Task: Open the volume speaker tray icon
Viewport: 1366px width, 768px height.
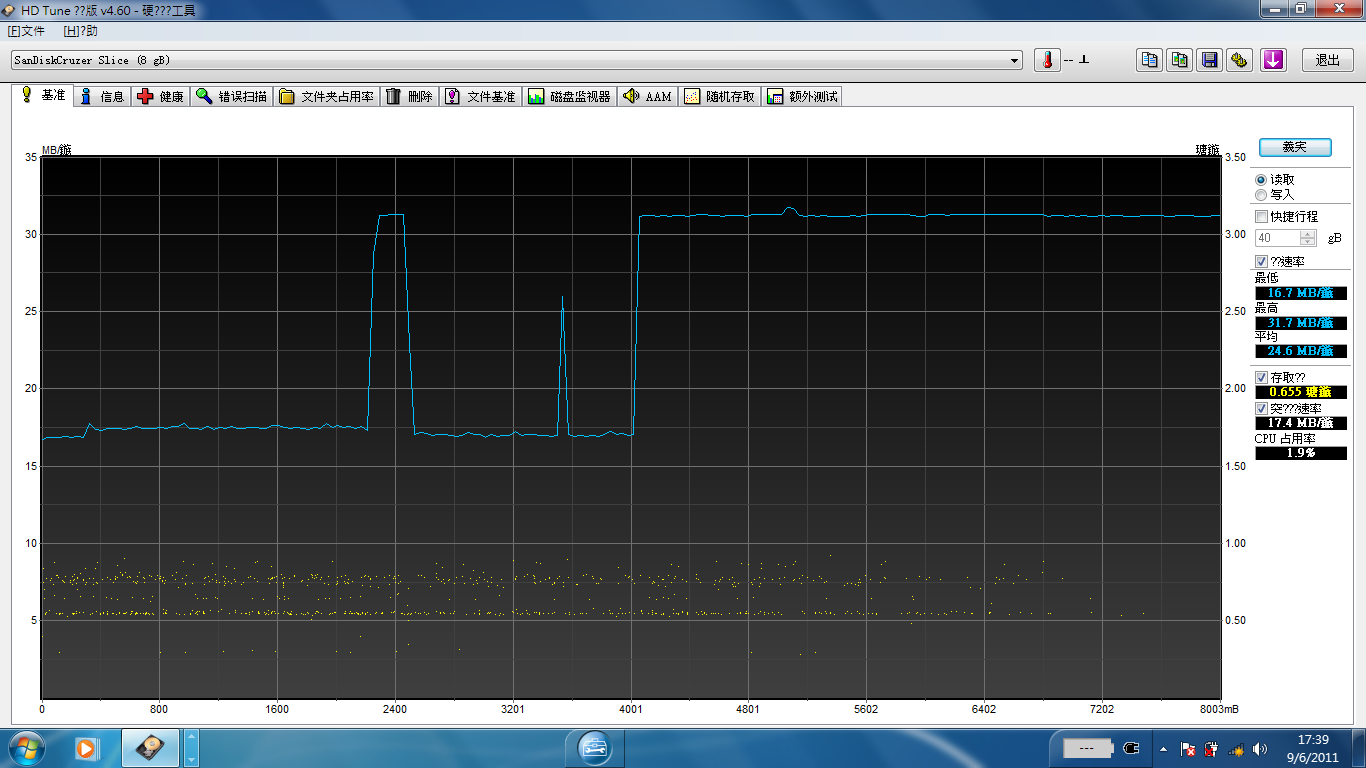Action: pos(1260,748)
